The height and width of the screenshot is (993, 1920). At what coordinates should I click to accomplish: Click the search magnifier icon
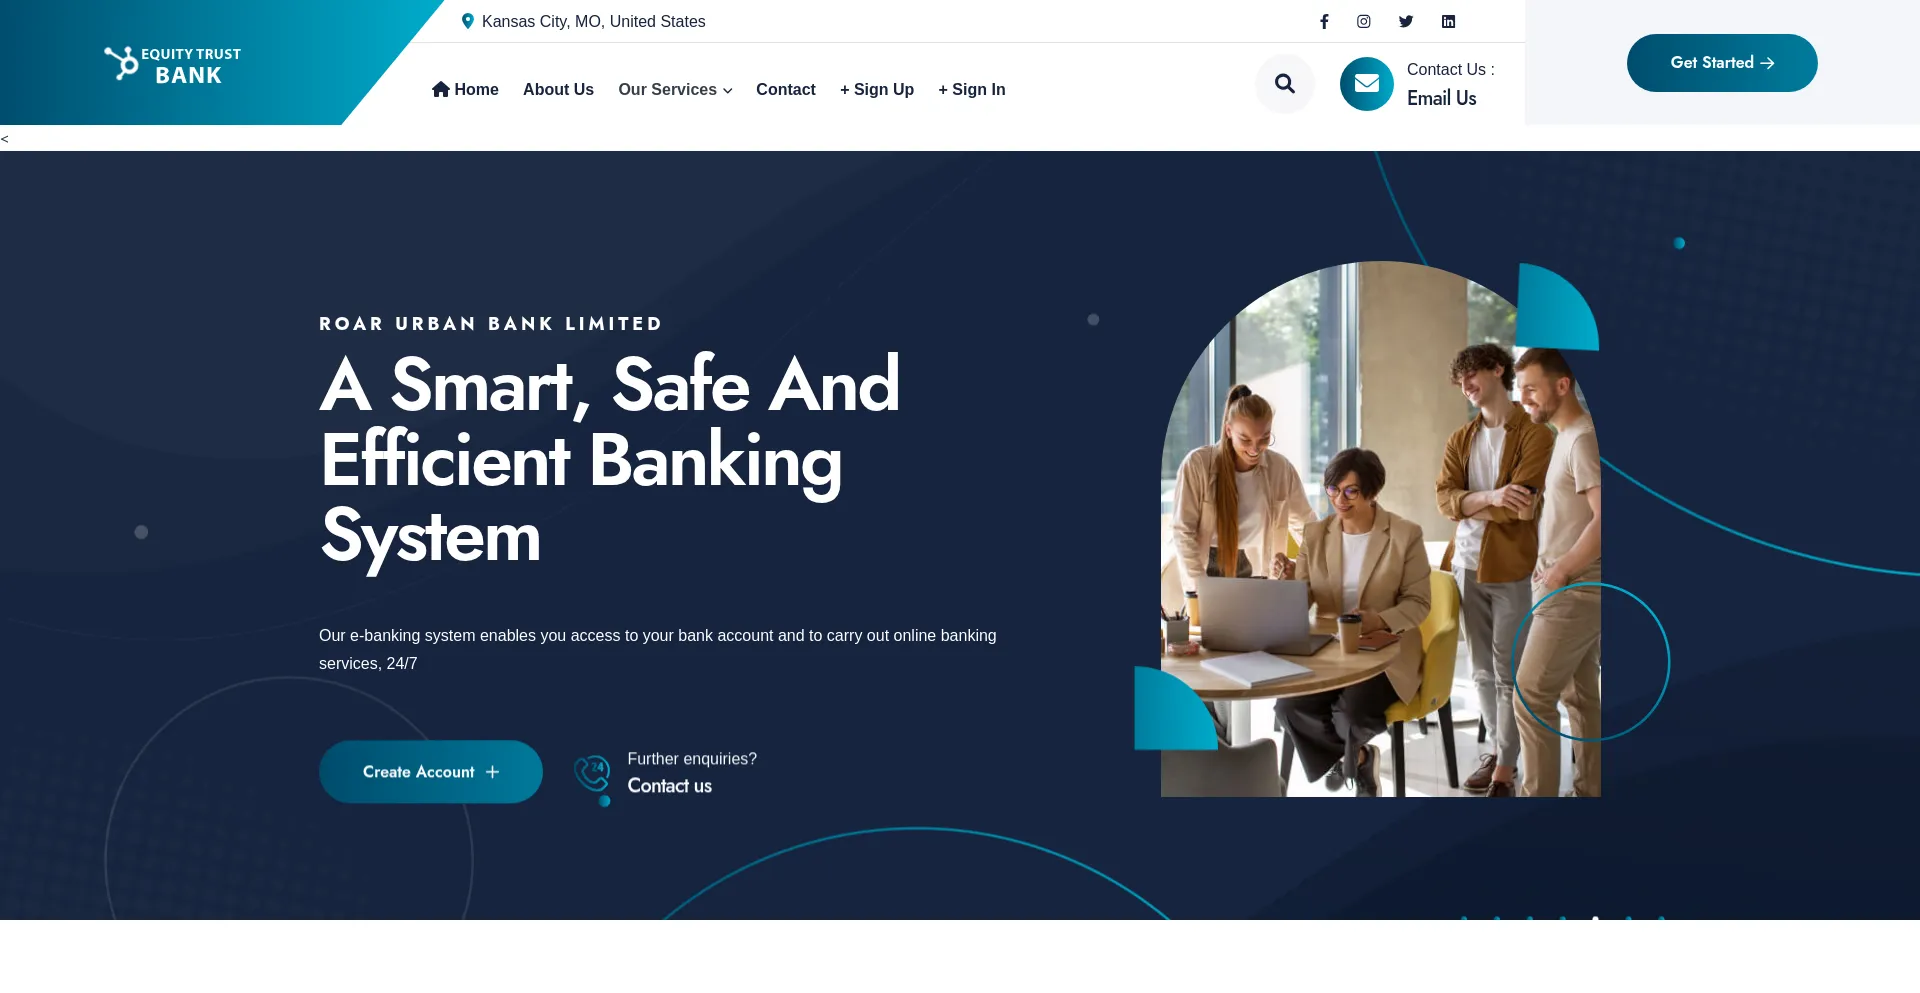tap(1285, 84)
